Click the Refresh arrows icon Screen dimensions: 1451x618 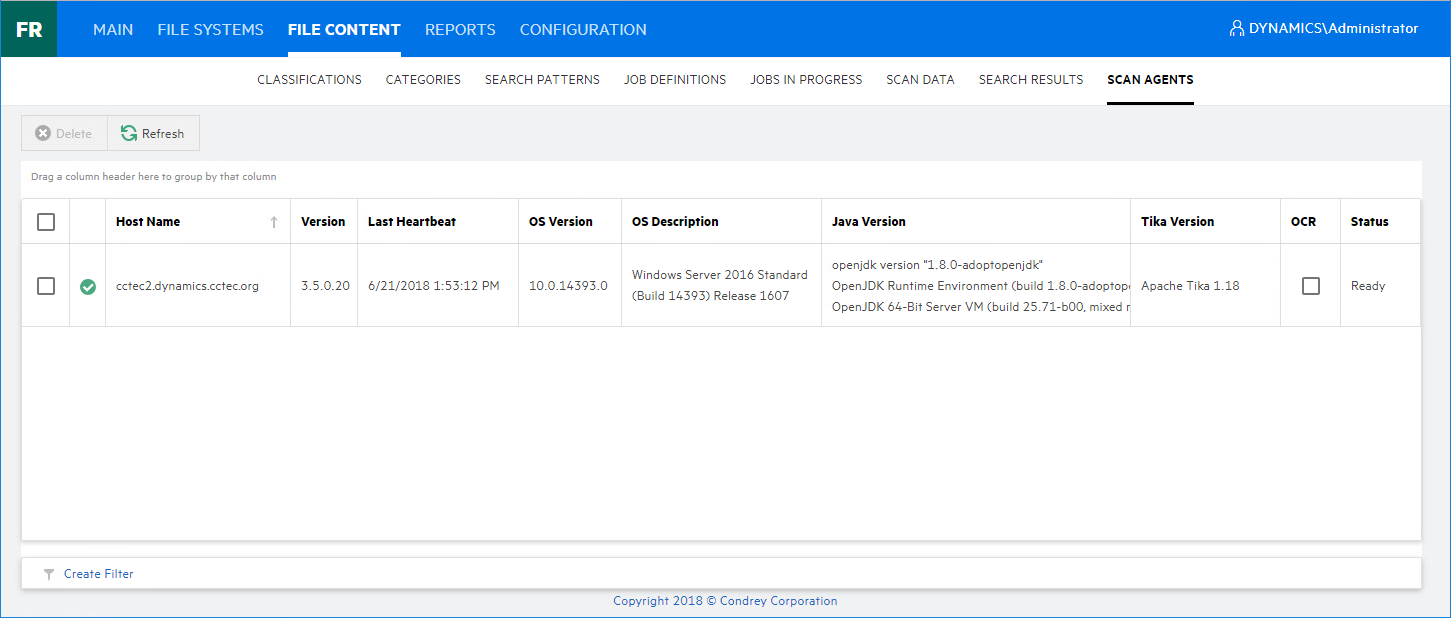tap(129, 133)
